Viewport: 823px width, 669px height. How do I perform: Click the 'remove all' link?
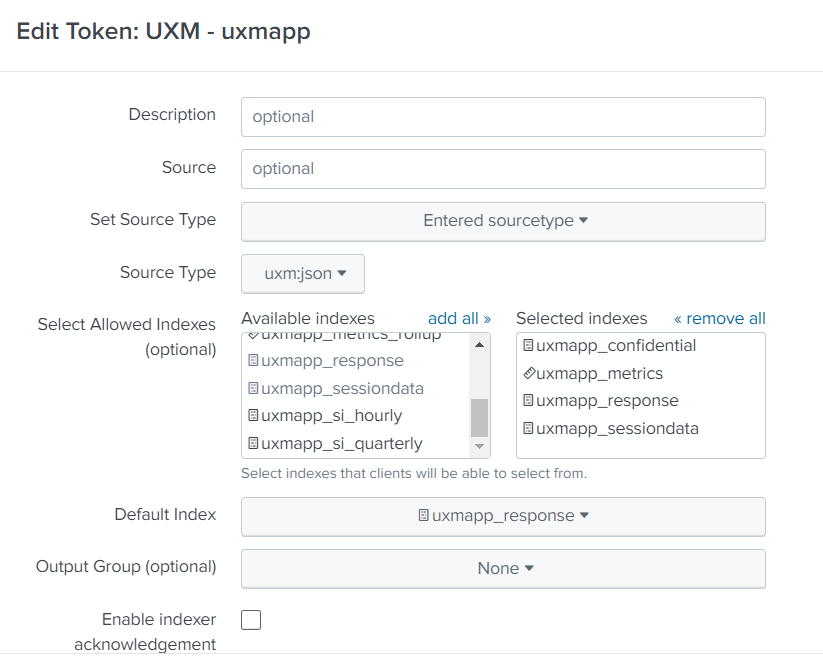point(720,319)
